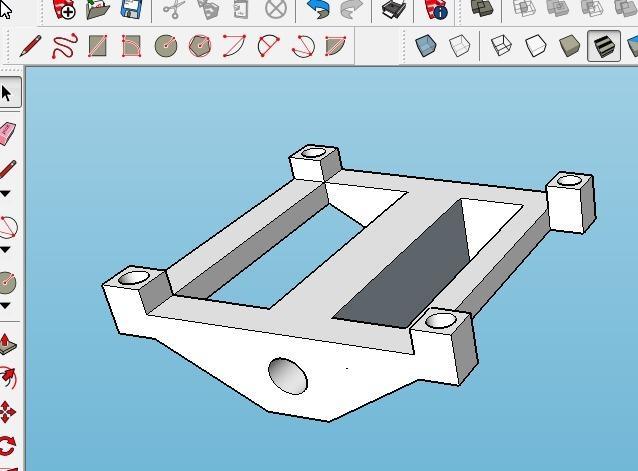
Task: Create a new model with the New icon
Action: [x=65, y=9]
